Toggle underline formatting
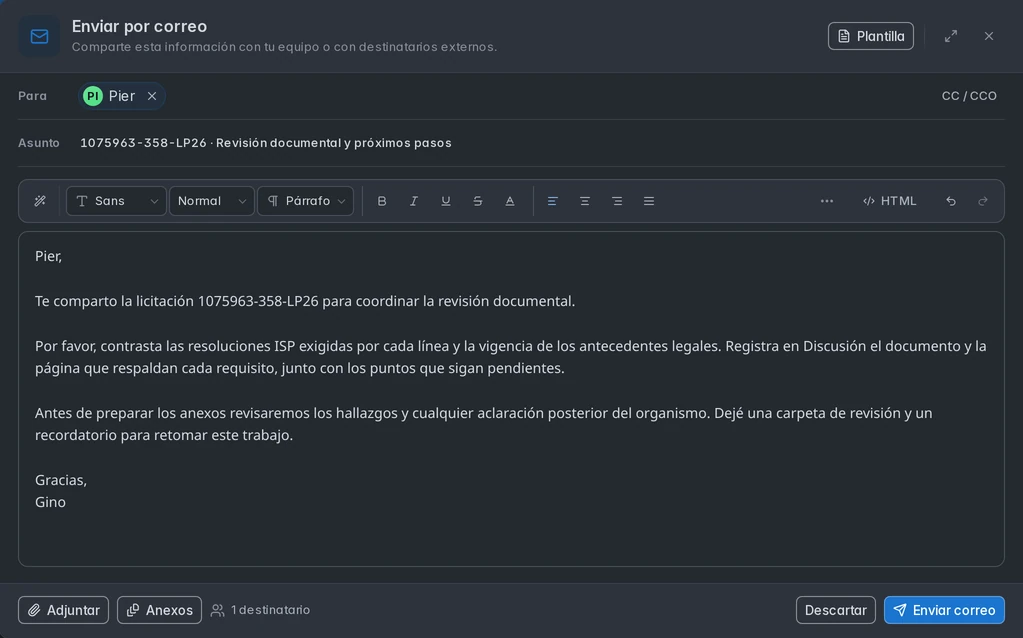Viewport: 1023px width, 638px height. tap(446, 201)
